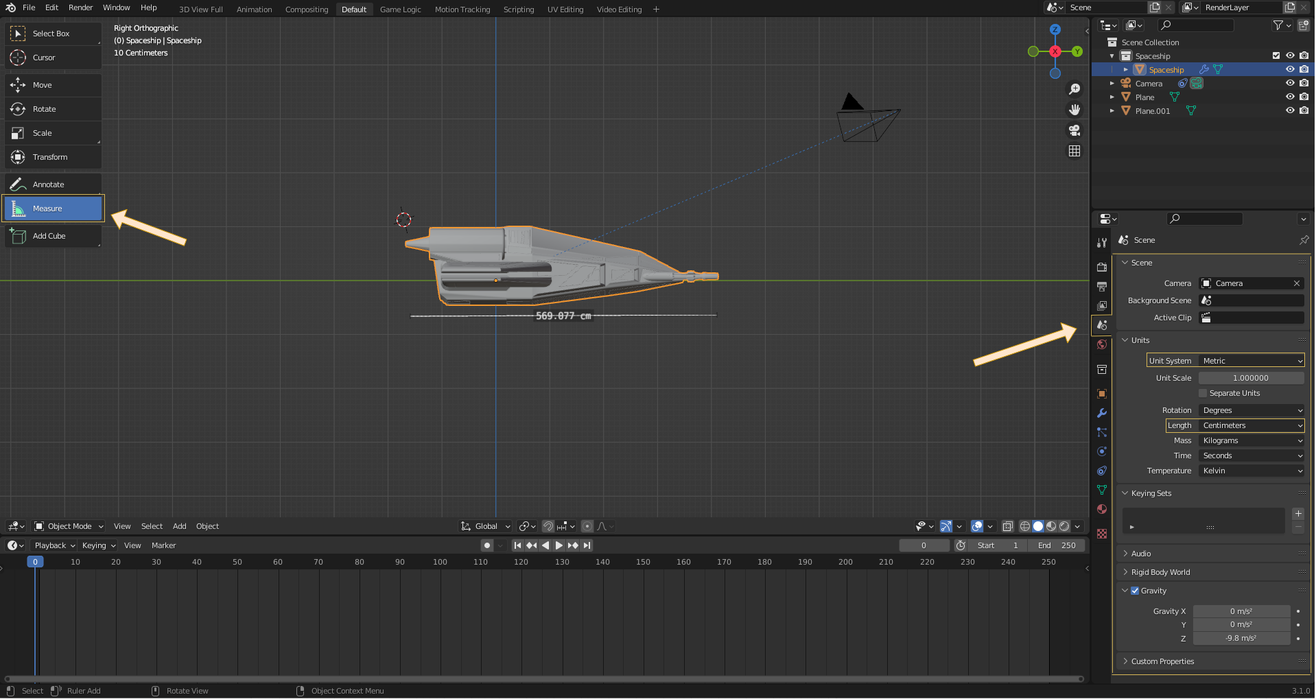Open the Render menu
The height and width of the screenshot is (699, 1316).
pyautogui.click(x=80, y=8)
